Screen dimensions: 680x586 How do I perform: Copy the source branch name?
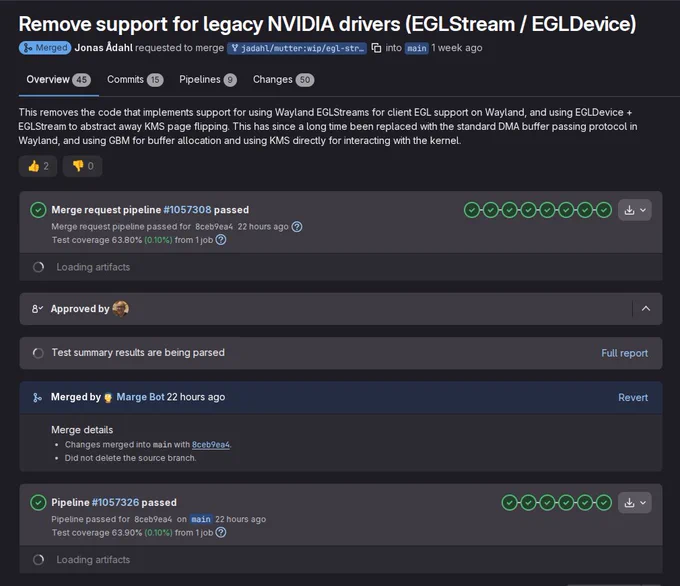376,48
